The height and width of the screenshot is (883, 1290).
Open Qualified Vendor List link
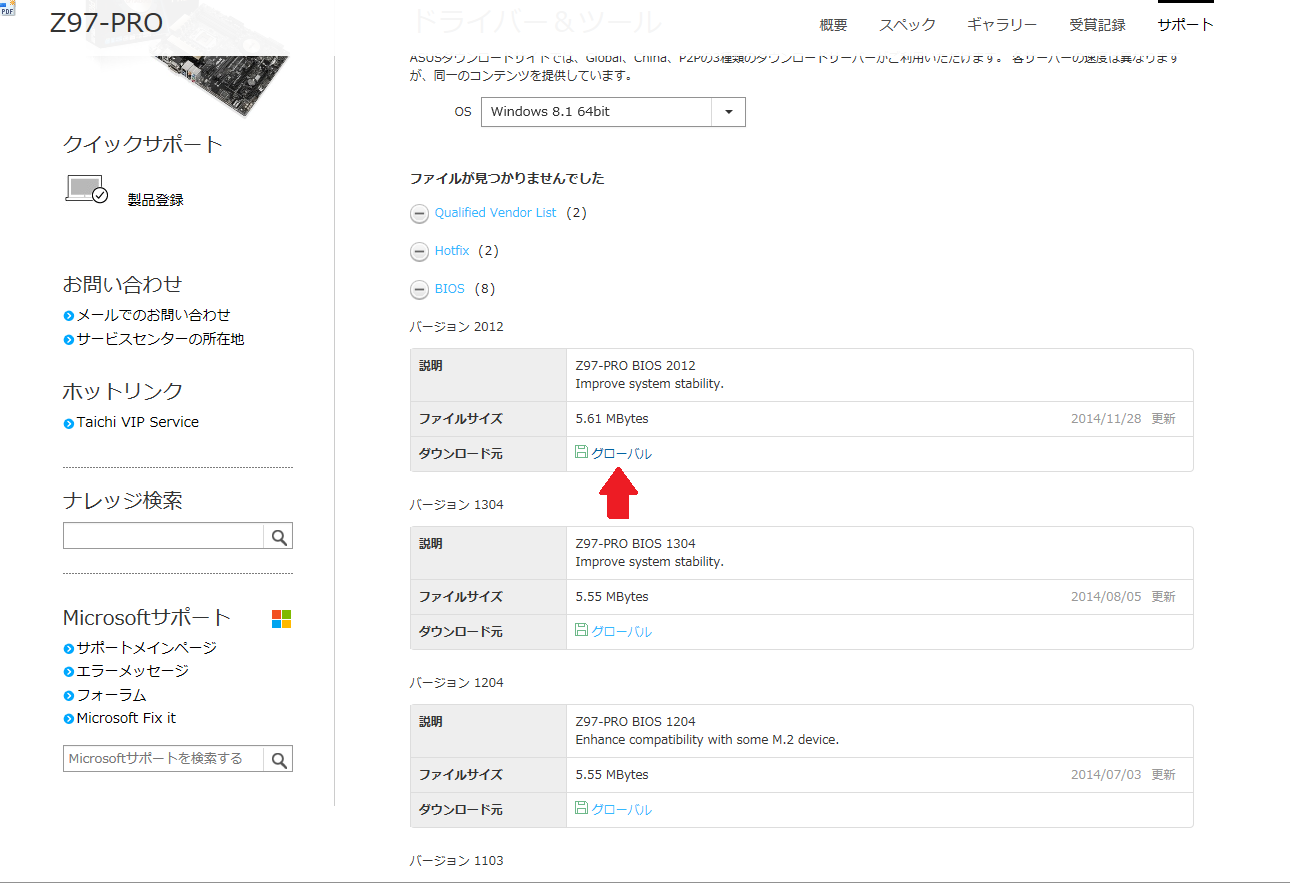coord(495,213)
